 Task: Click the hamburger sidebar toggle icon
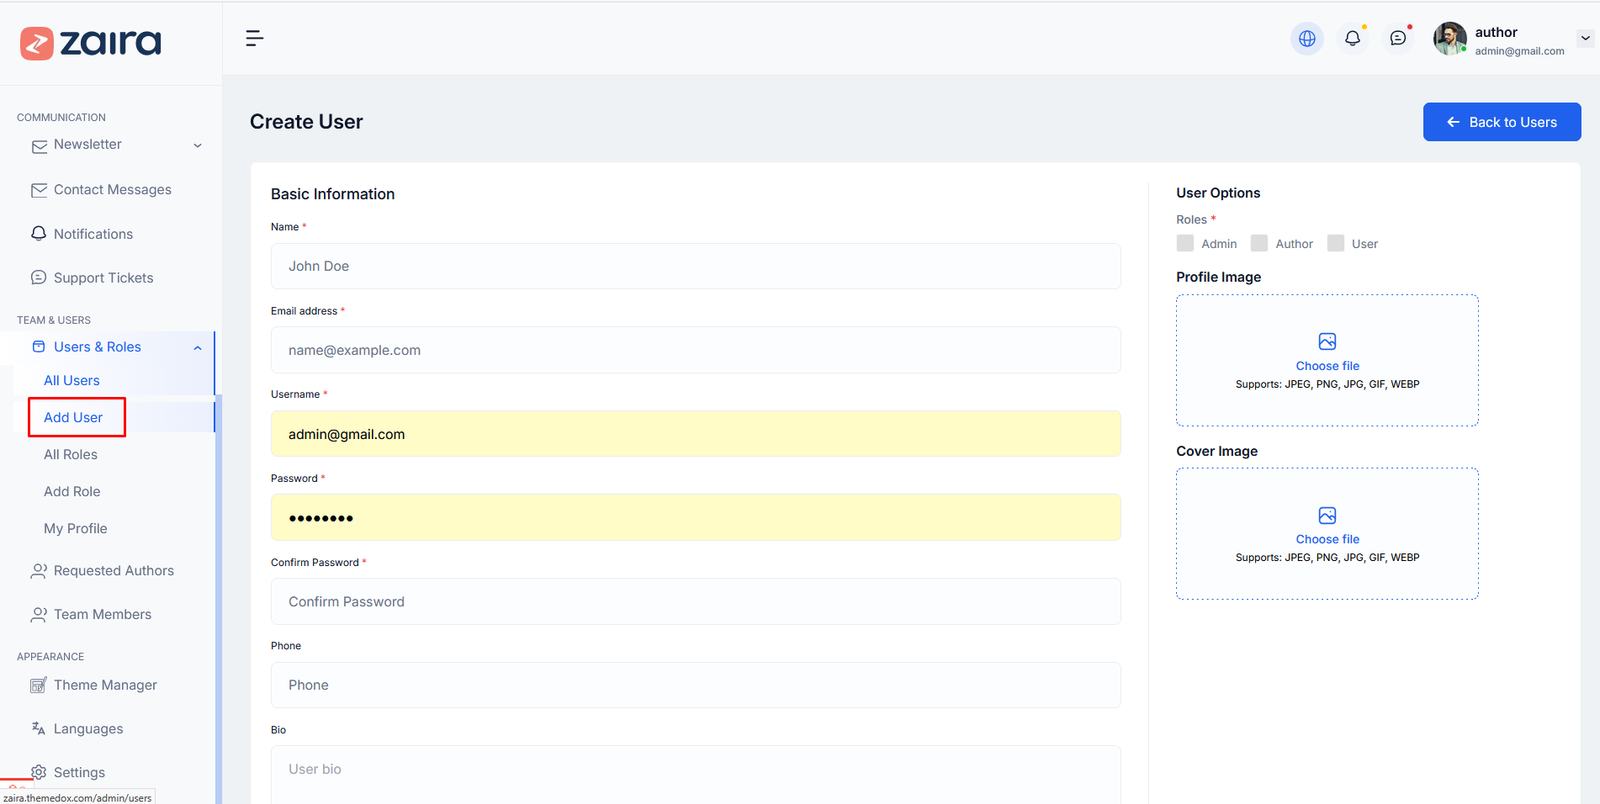pos(254,38)
